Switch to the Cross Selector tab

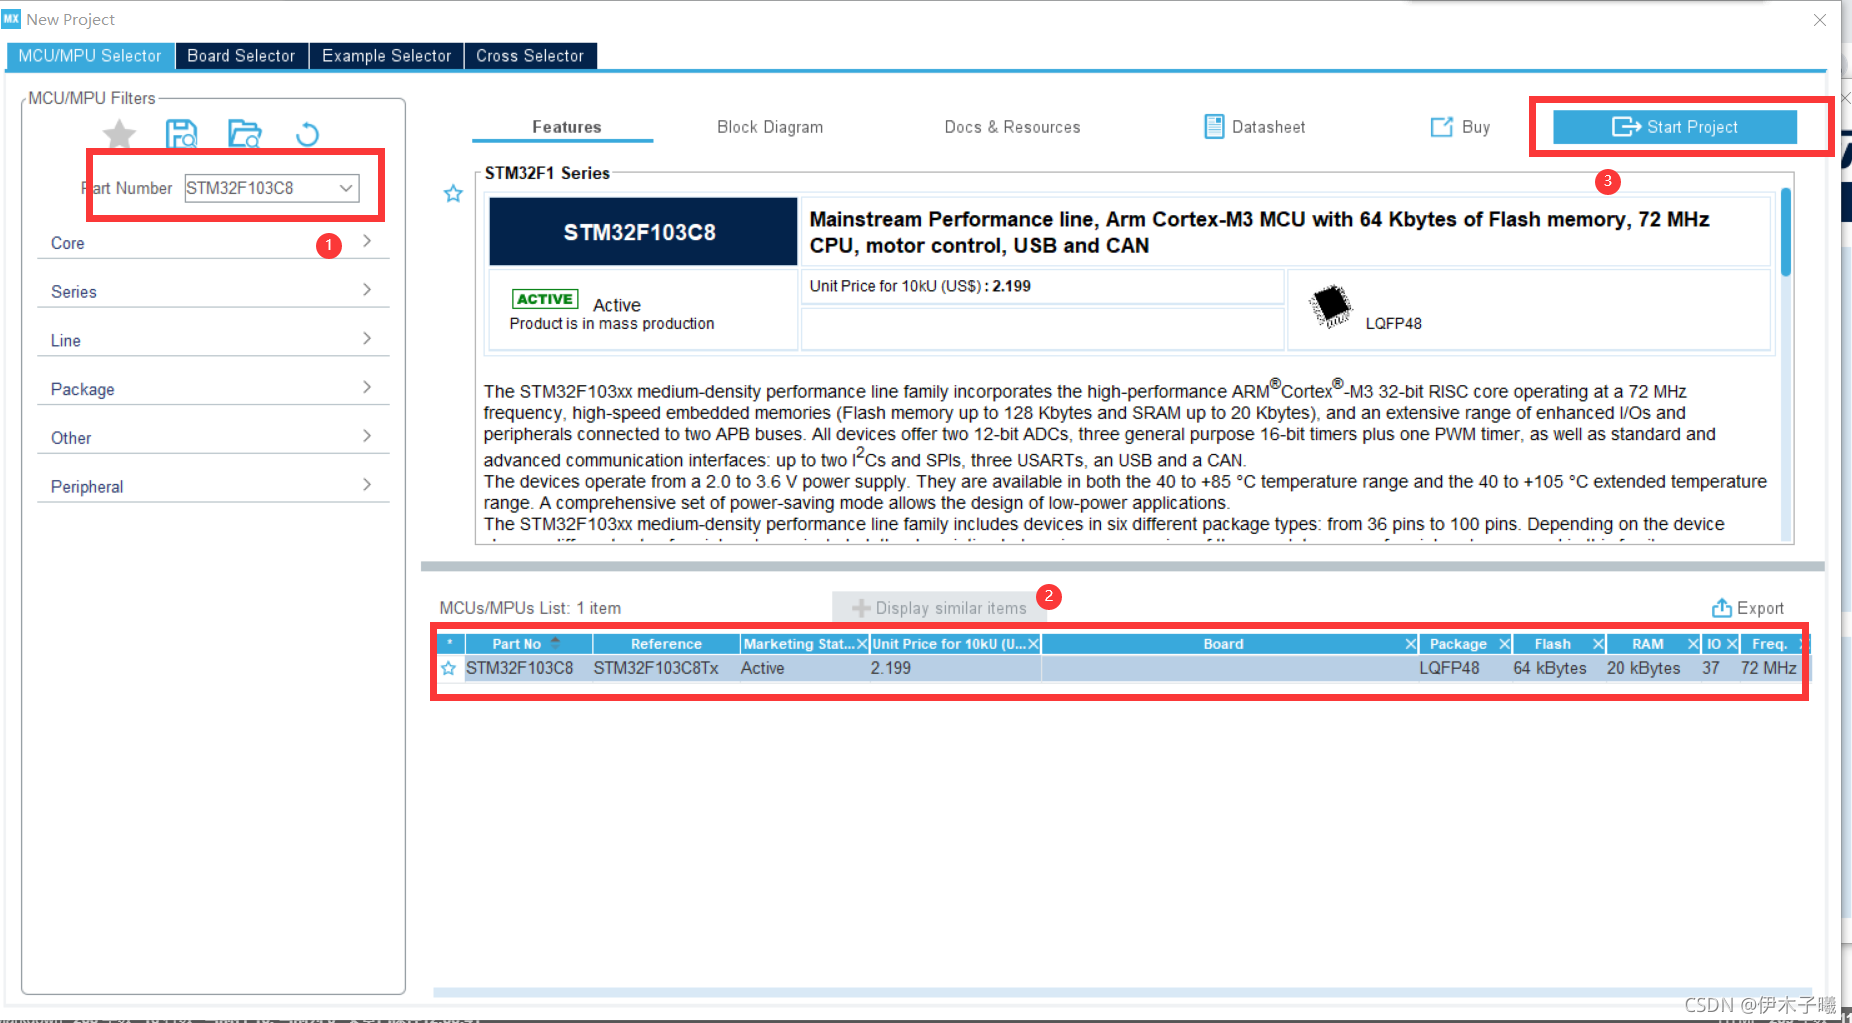tap(530, 56)
